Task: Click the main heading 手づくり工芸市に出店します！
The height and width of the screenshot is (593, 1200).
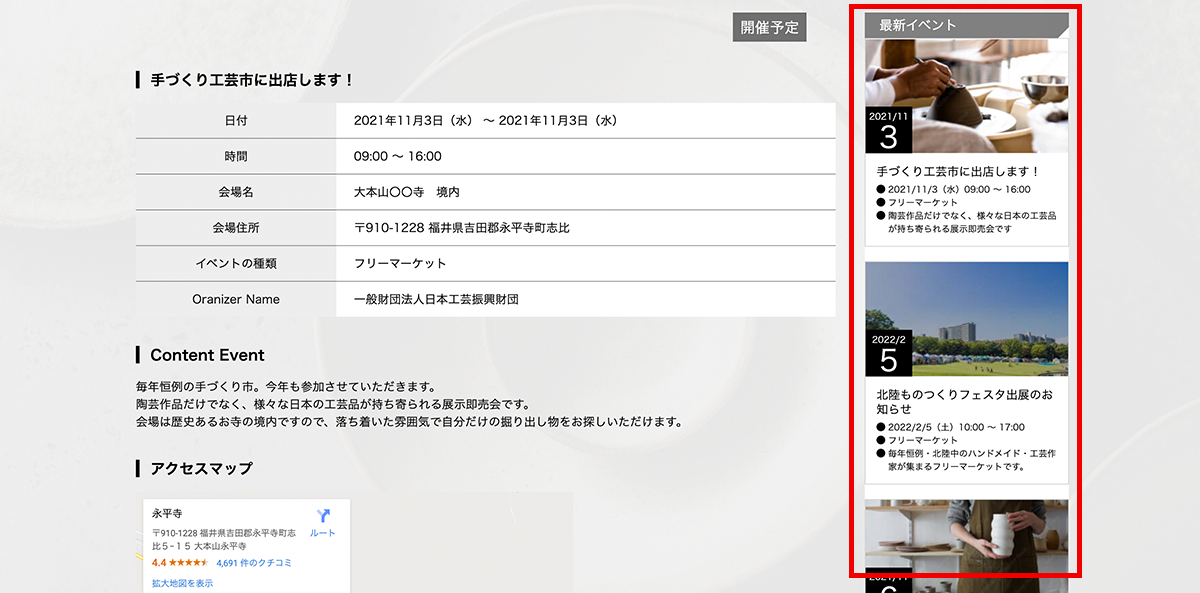Action: pyautogui.click(x=252, y=79)
